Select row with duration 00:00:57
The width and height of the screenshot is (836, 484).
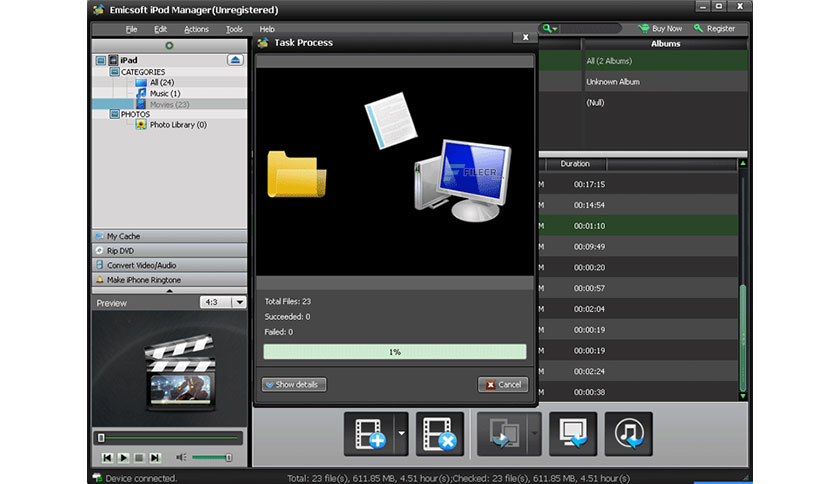(x=638, y=288)
